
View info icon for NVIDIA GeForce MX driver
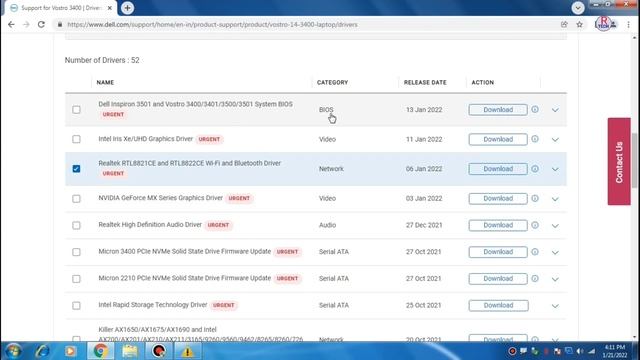535,198
